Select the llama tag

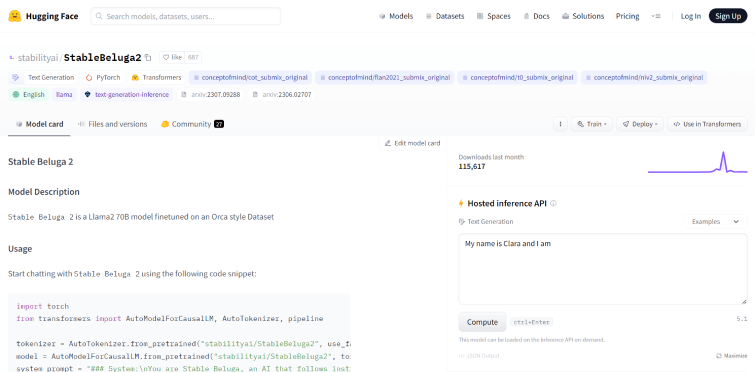[64, 94]
